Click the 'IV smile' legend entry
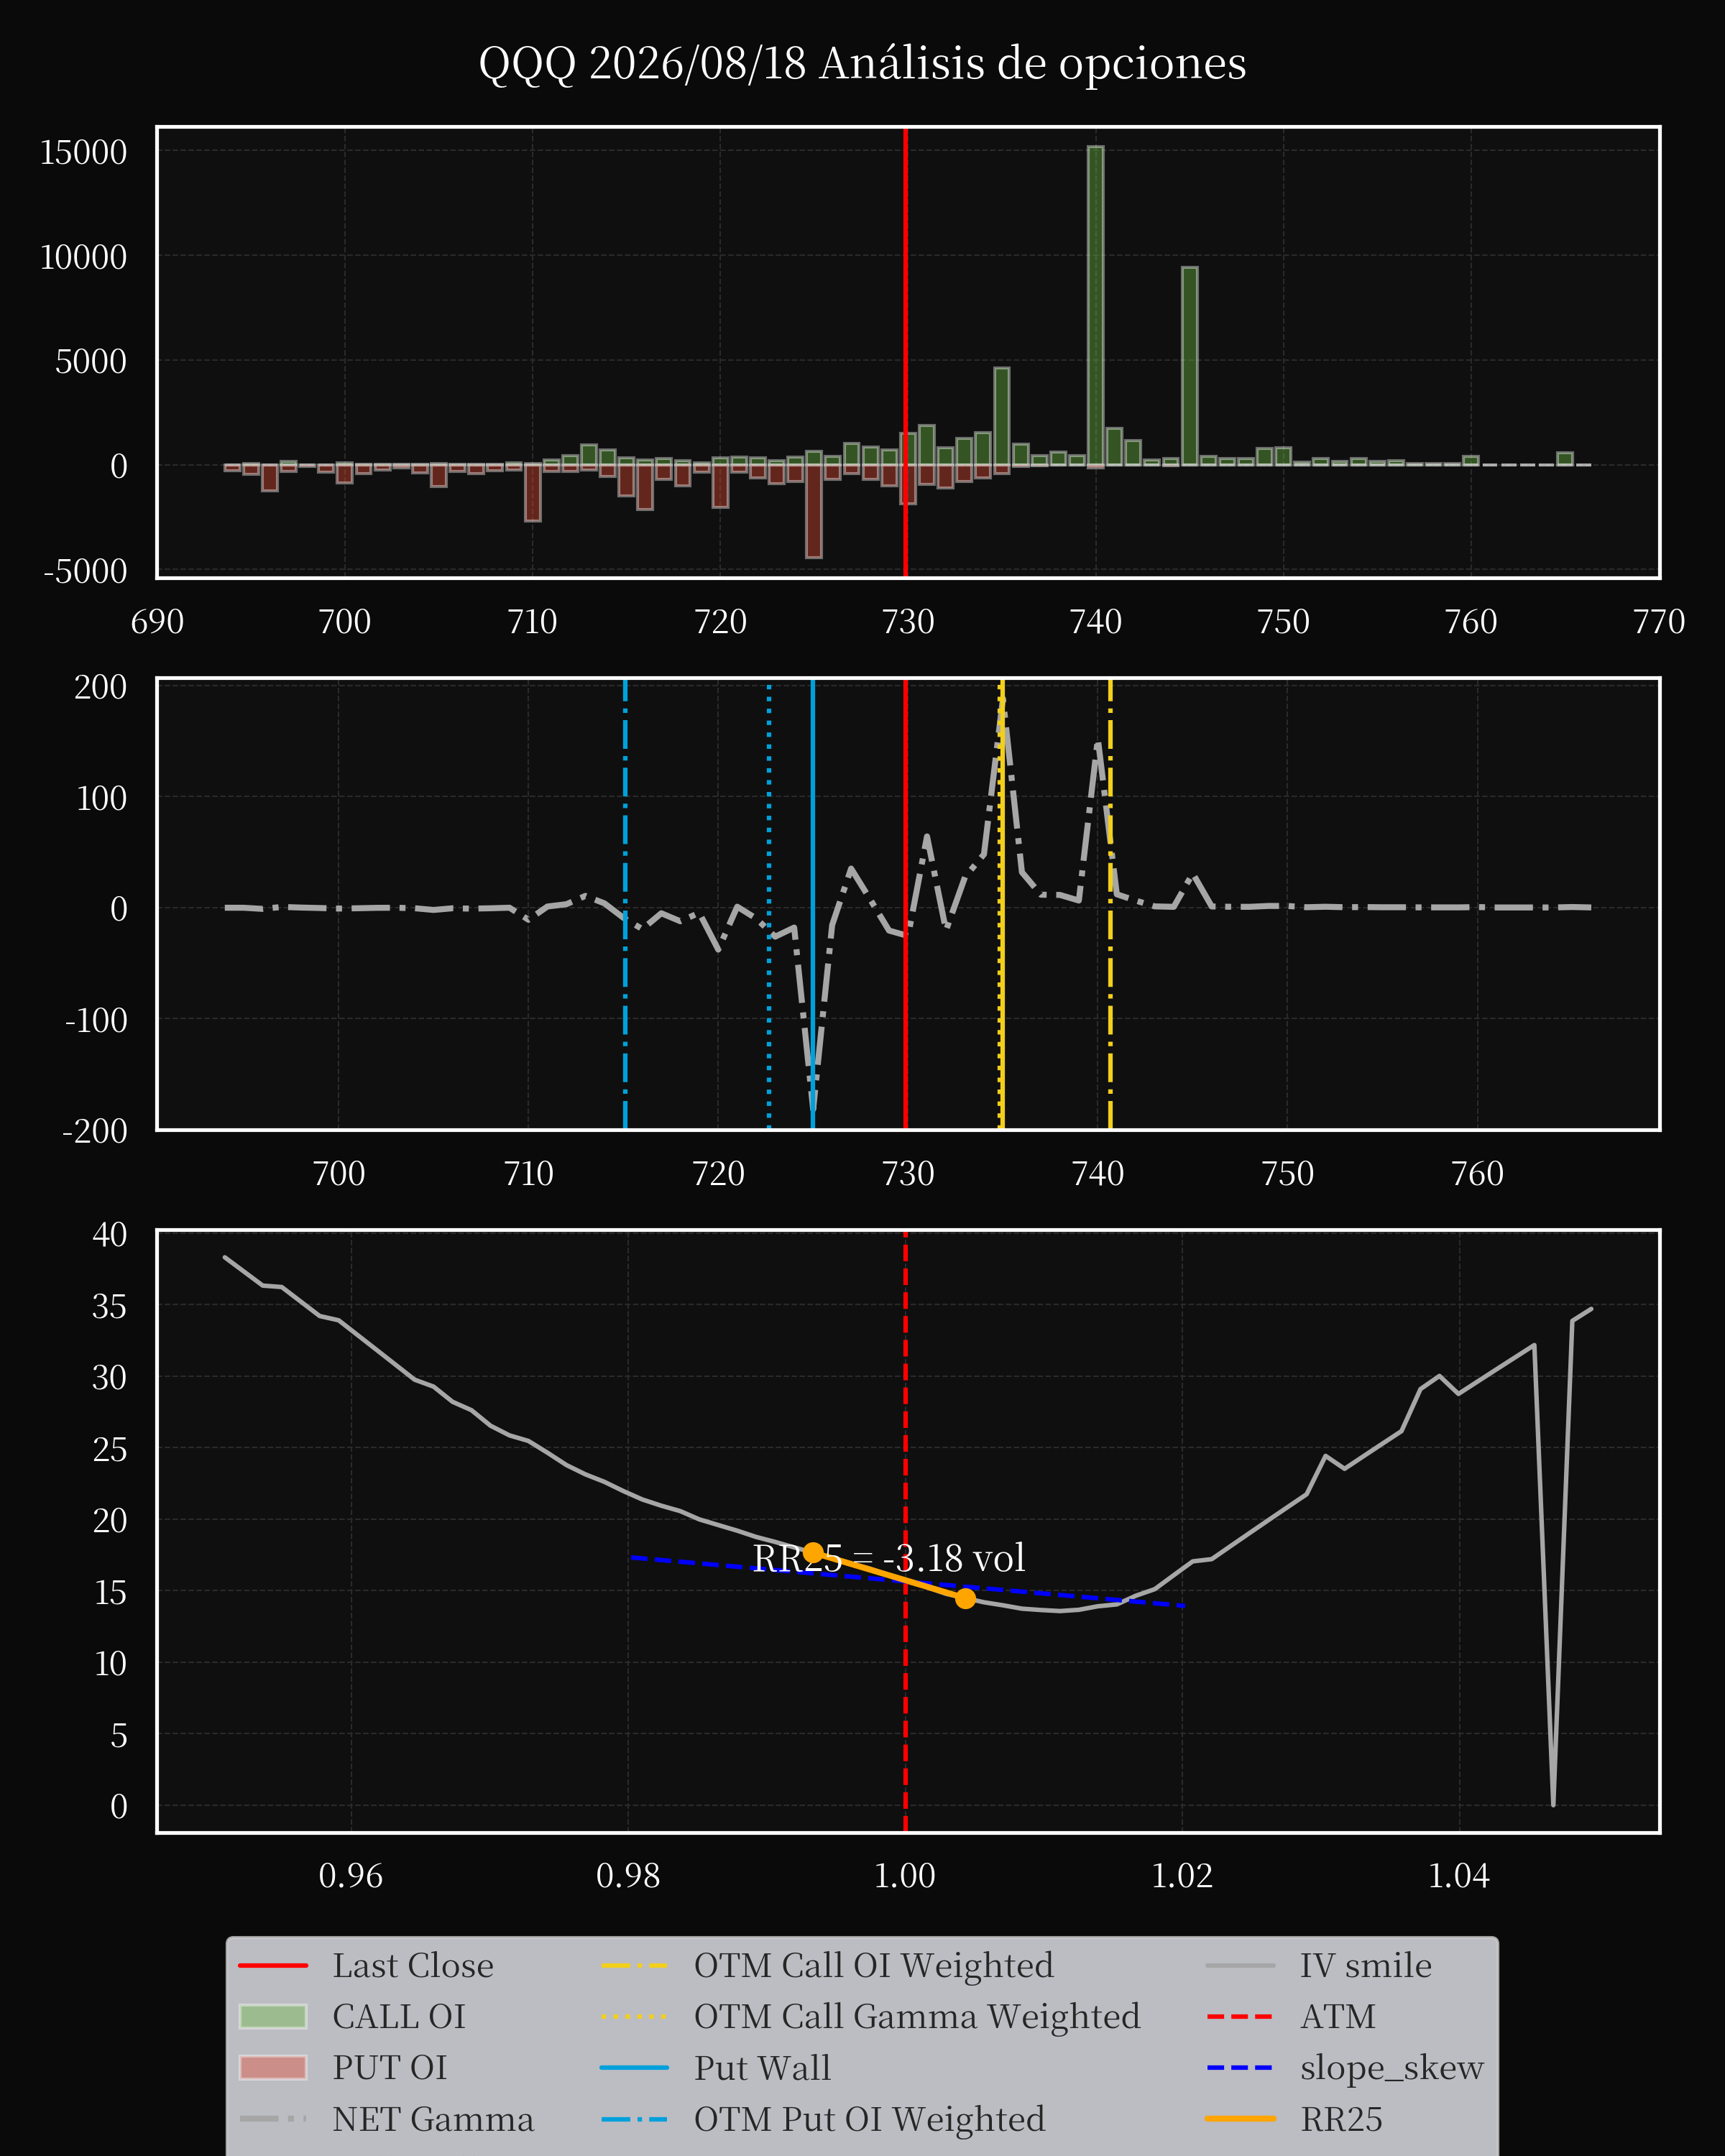Viewport: 1725px width, 2156px height. click(x=1319, y=1965)
